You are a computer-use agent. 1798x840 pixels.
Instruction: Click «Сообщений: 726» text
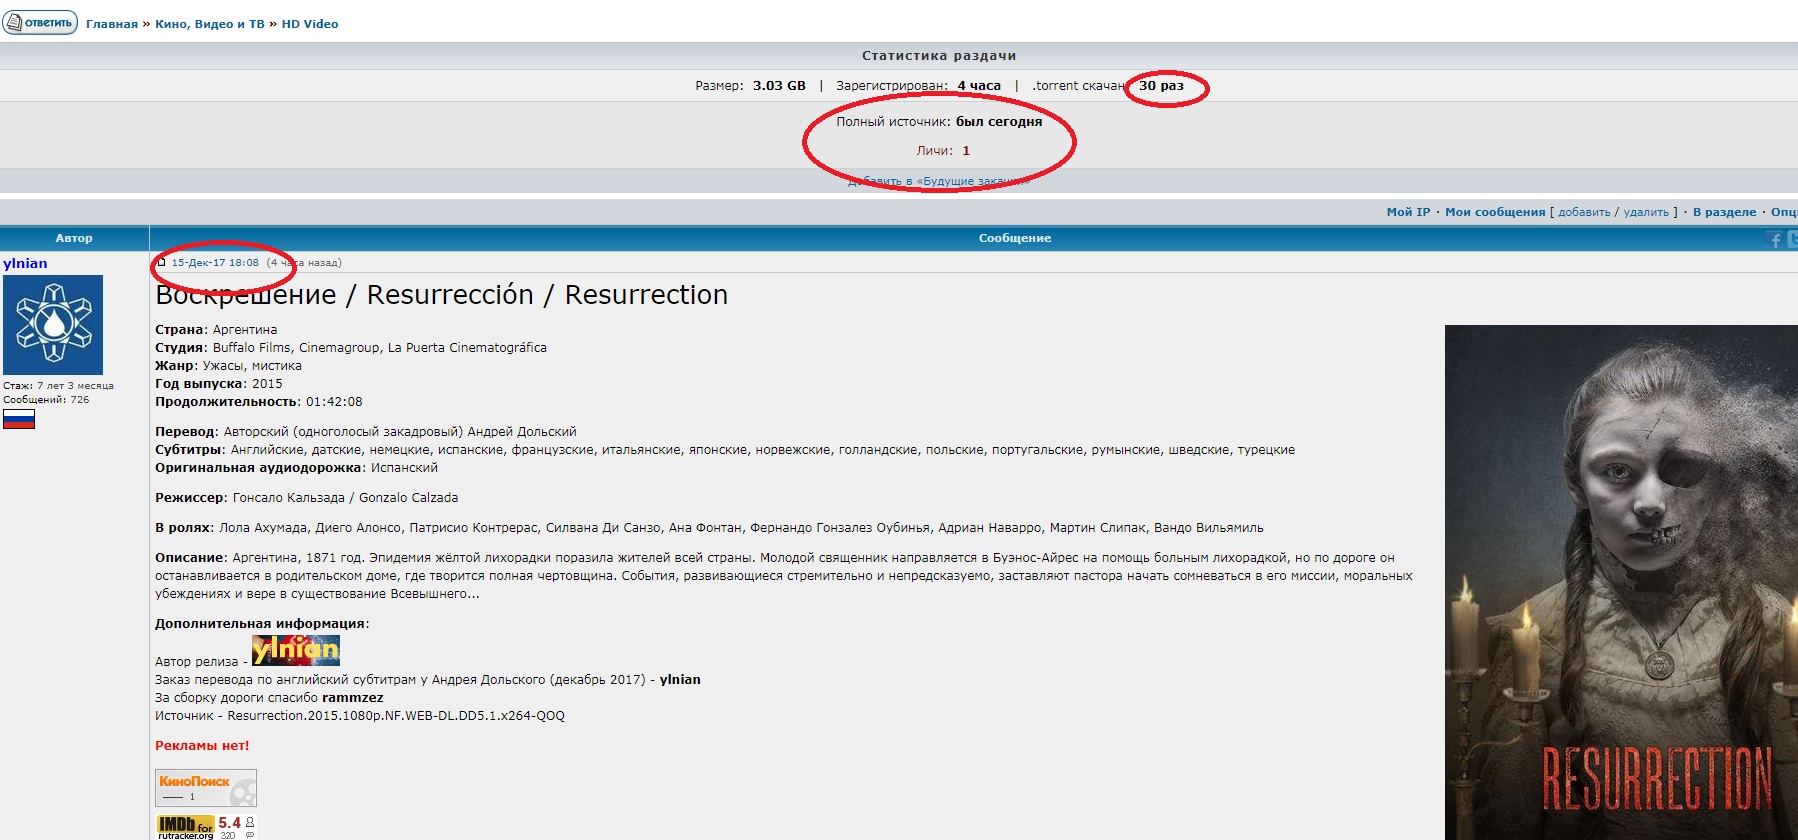[x=46, y=400]
